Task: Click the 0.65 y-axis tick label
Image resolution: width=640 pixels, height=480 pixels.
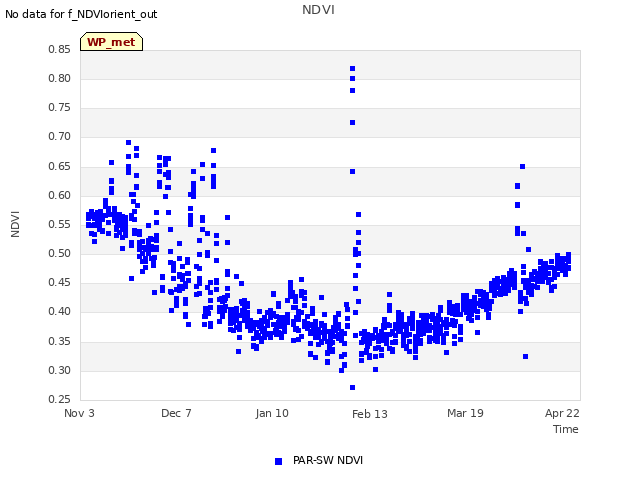Action: [60, 166]
